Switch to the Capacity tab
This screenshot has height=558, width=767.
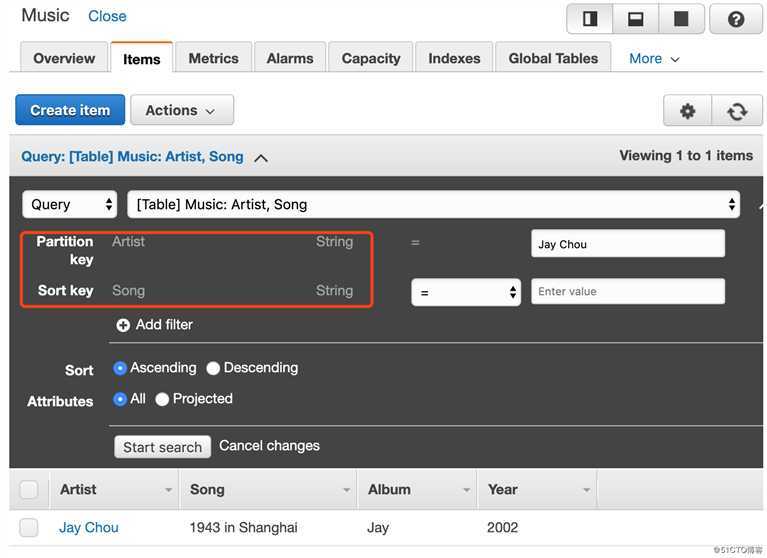(371, 58)
